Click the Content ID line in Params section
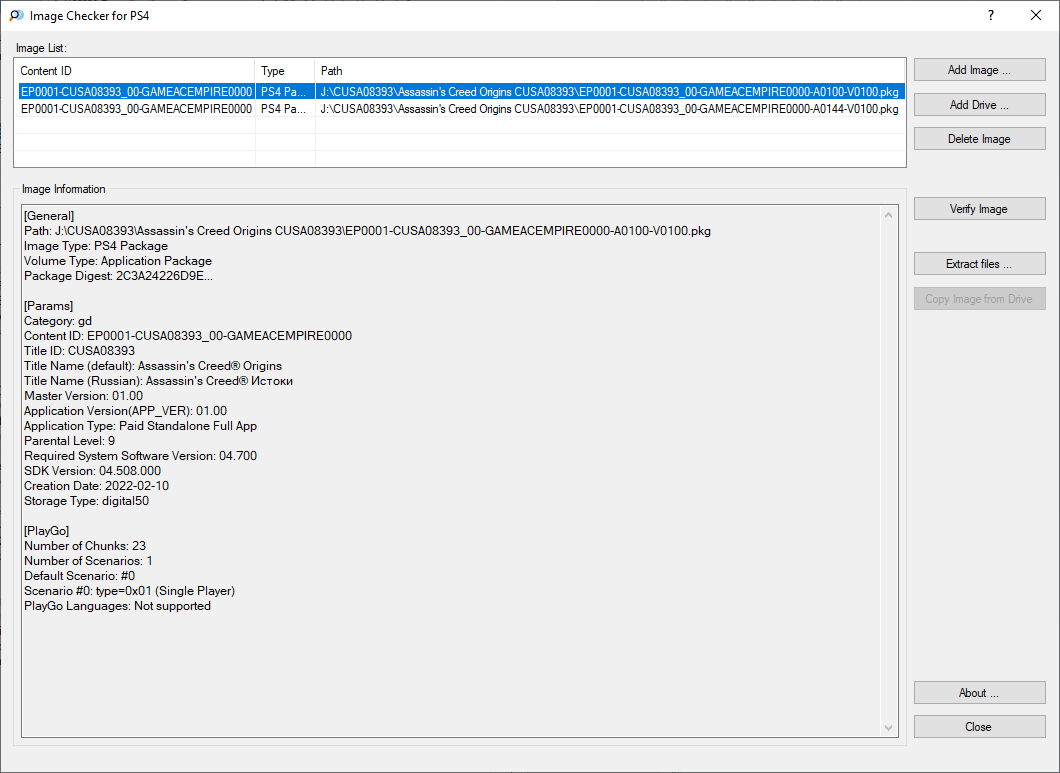The width and height of the screenshot is (1060, 773). point(187,336)
